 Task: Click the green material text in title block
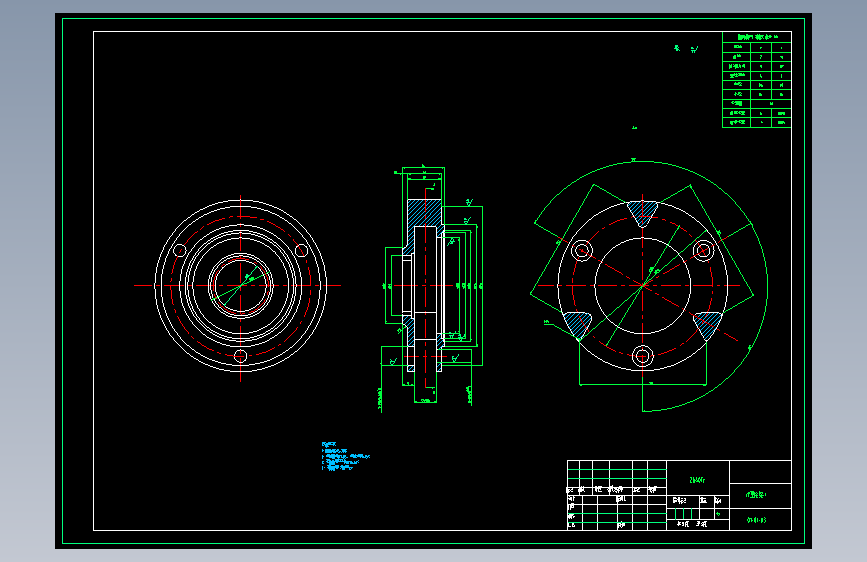click(x=697, y=480)
